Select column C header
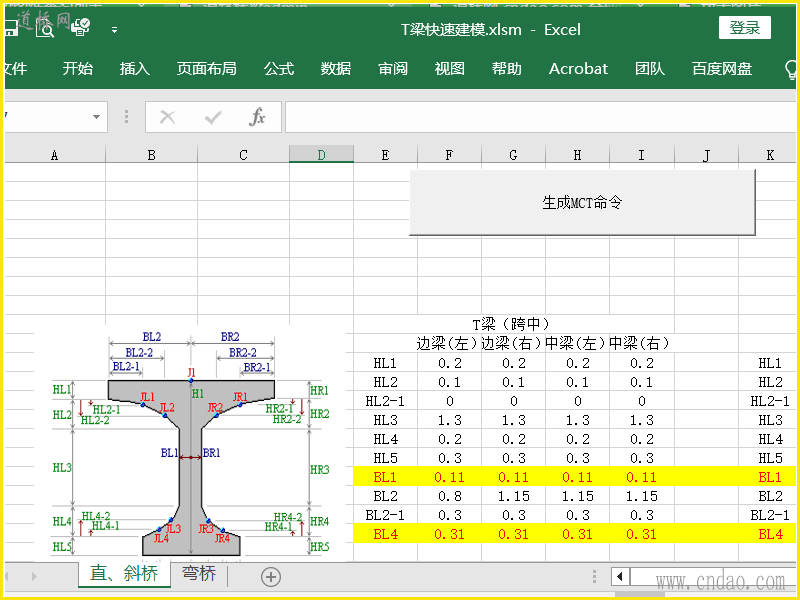 pos(243,155)
